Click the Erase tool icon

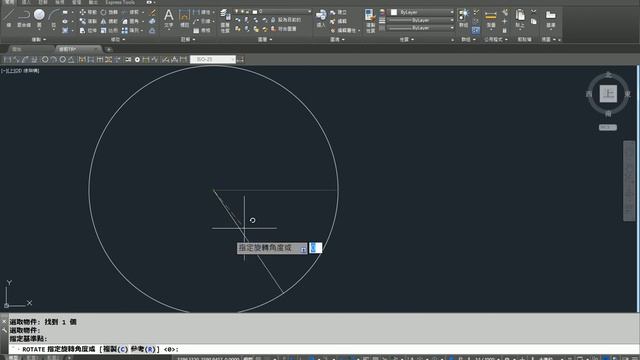[x=153, y=12]
